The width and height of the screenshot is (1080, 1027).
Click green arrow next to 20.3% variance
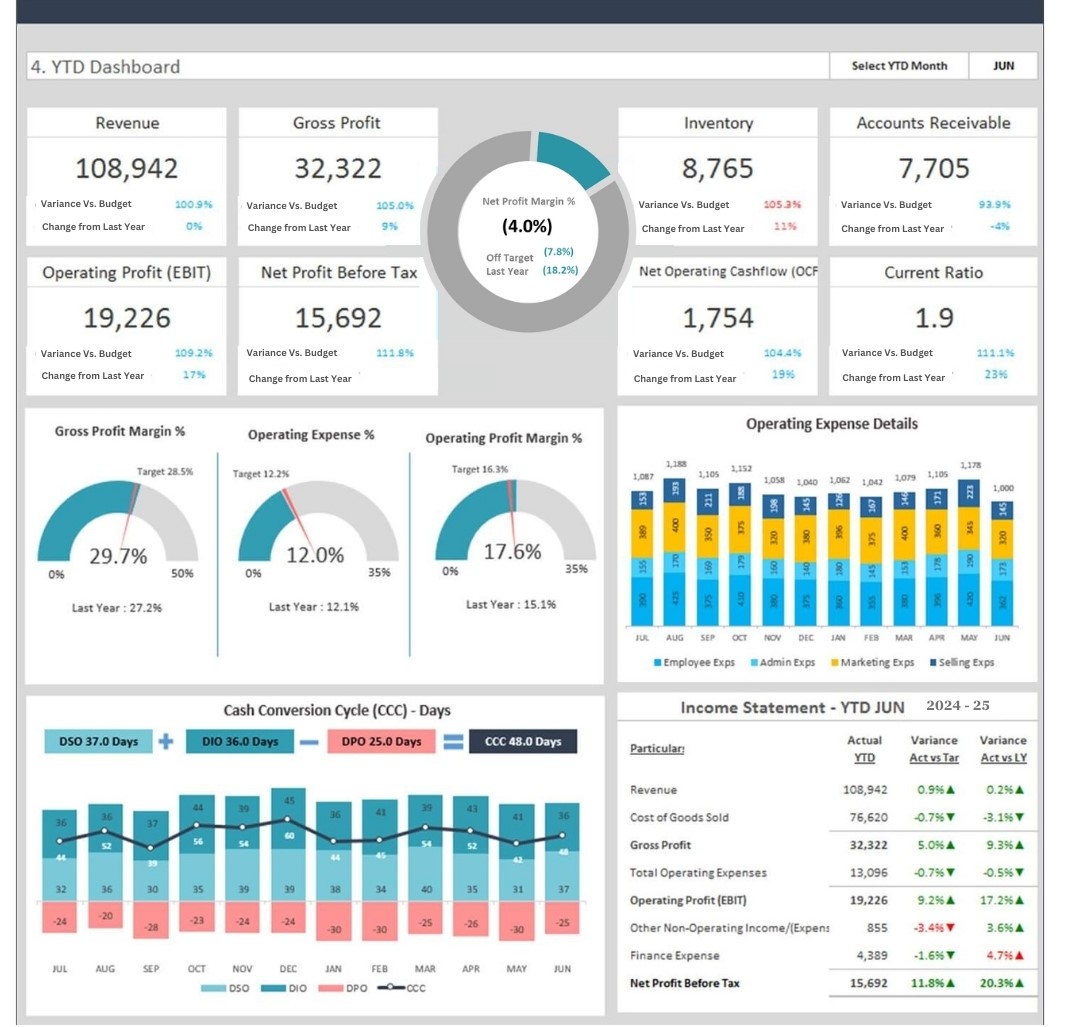(x=1019, y=984)
